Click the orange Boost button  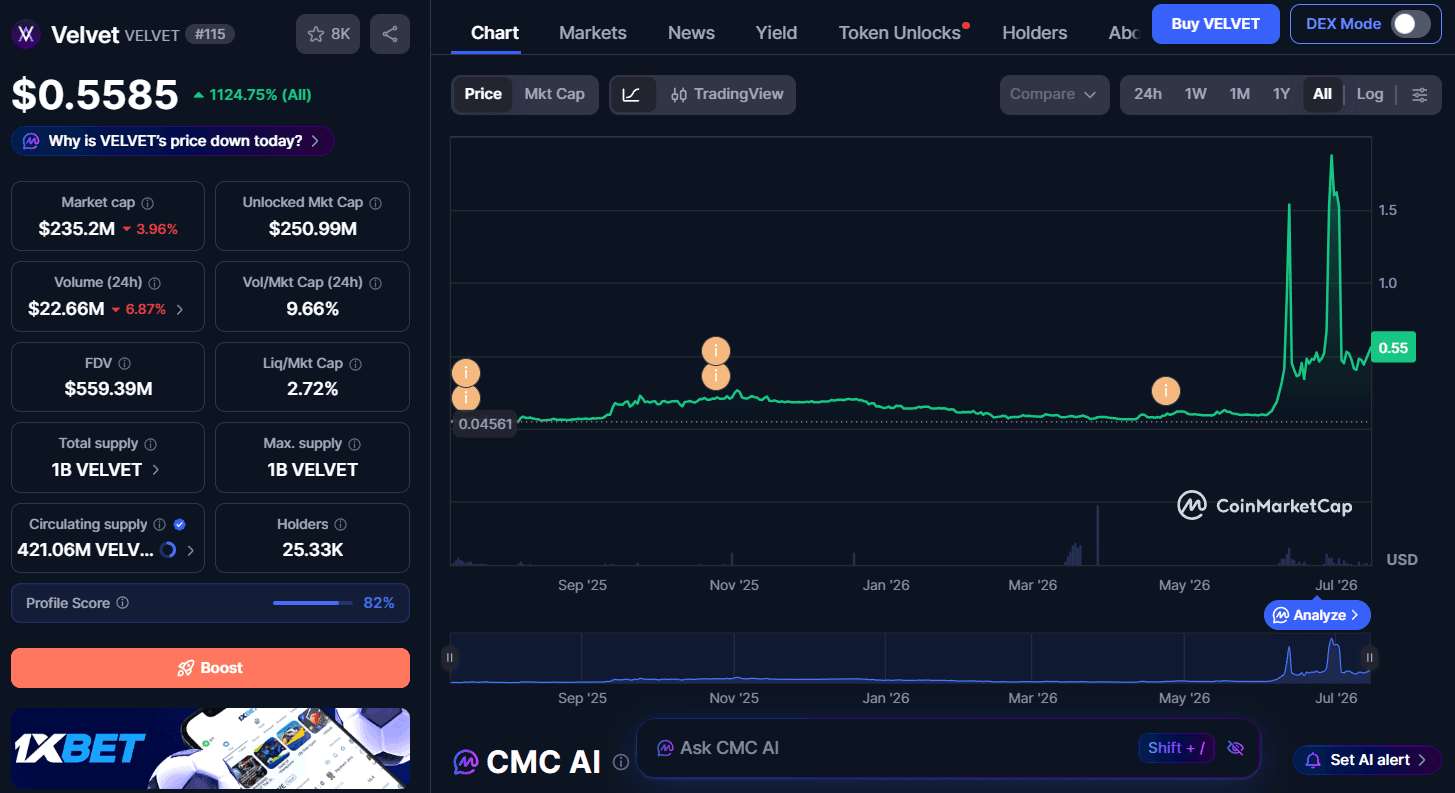click(210, 668)
